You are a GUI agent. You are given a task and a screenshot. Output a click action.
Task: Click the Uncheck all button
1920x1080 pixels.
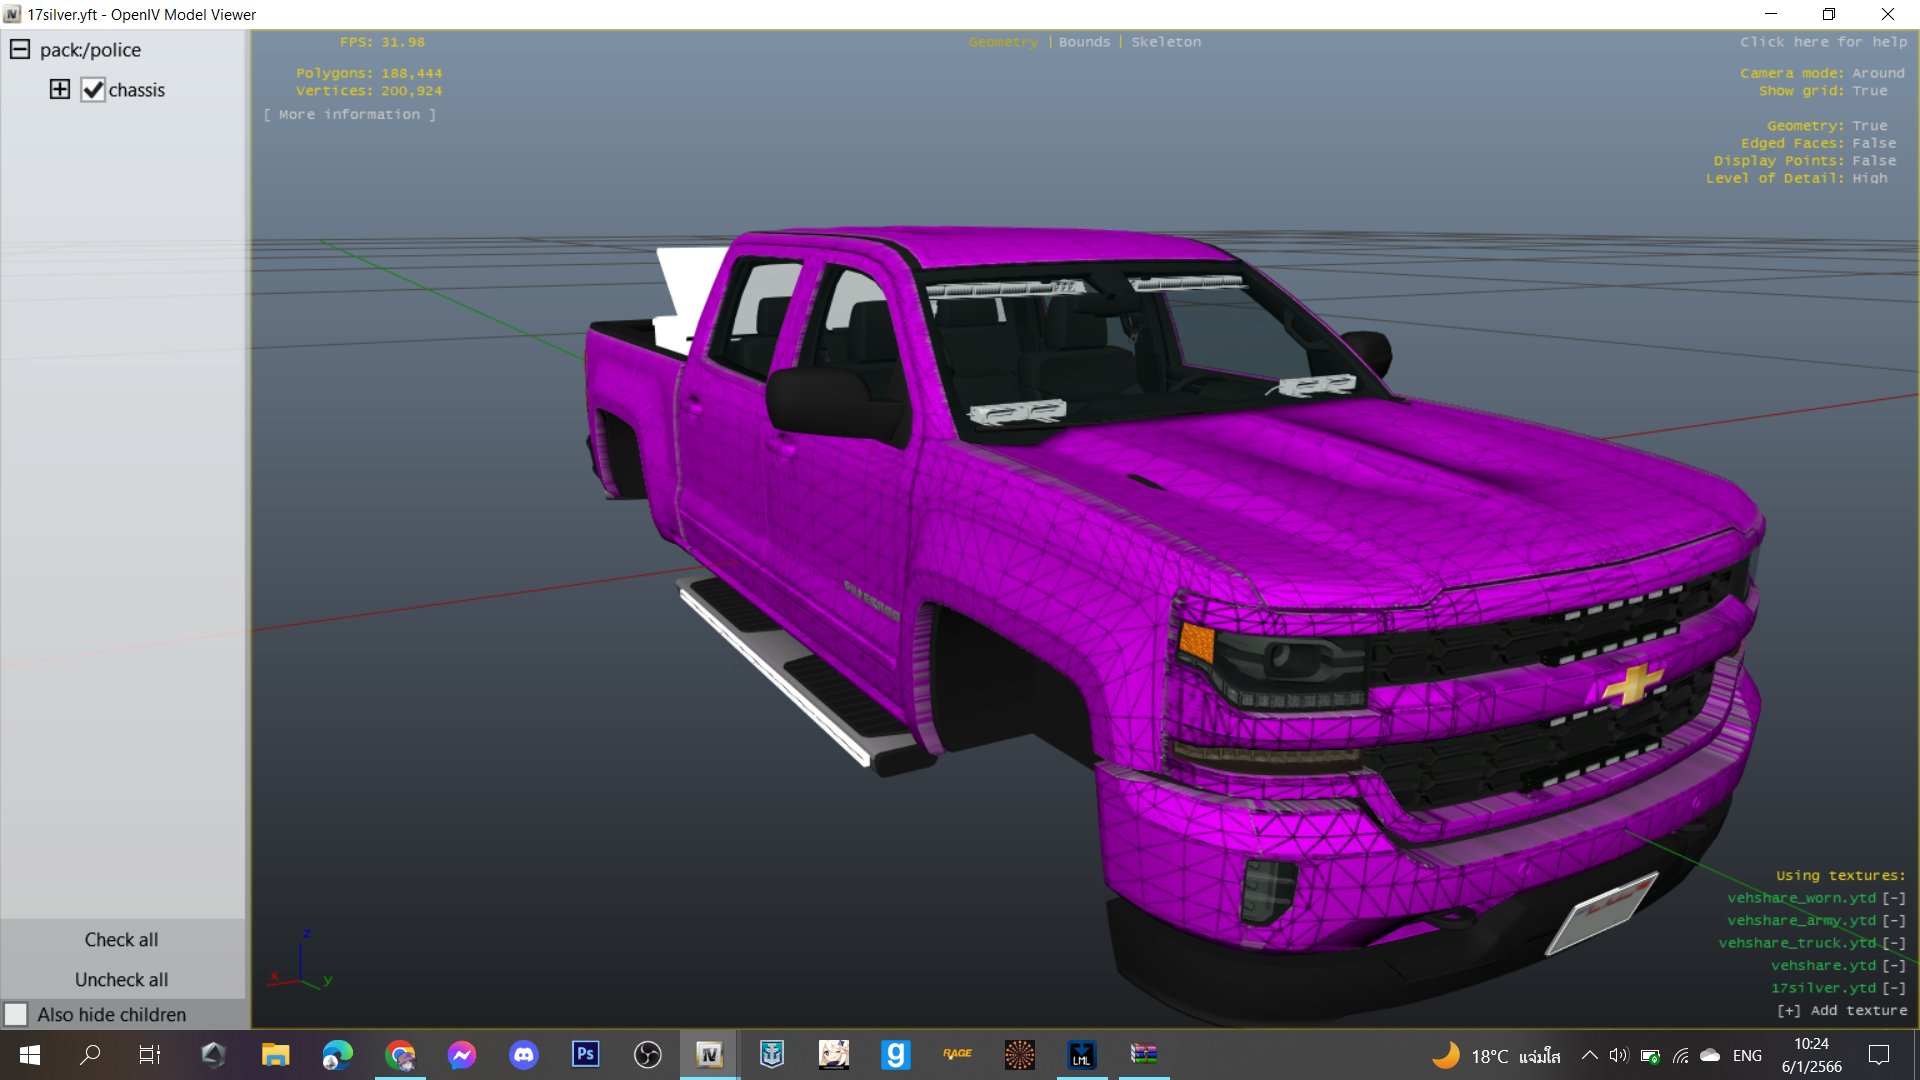click(121, 980)
